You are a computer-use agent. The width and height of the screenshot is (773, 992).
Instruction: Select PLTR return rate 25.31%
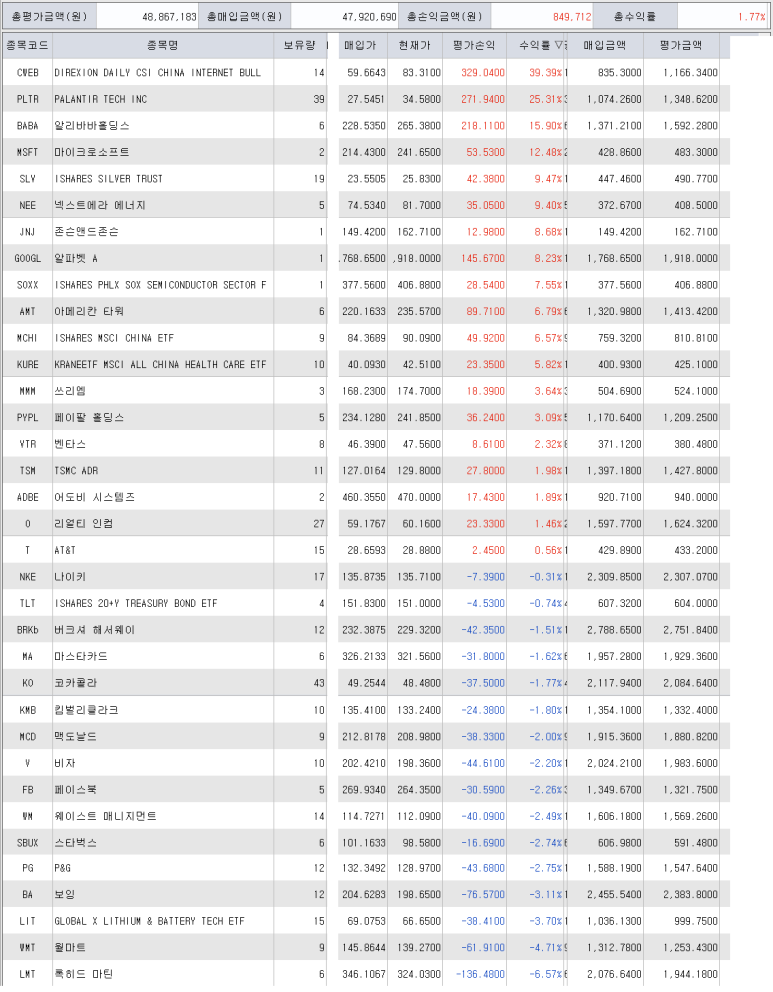tap(545, 99)
